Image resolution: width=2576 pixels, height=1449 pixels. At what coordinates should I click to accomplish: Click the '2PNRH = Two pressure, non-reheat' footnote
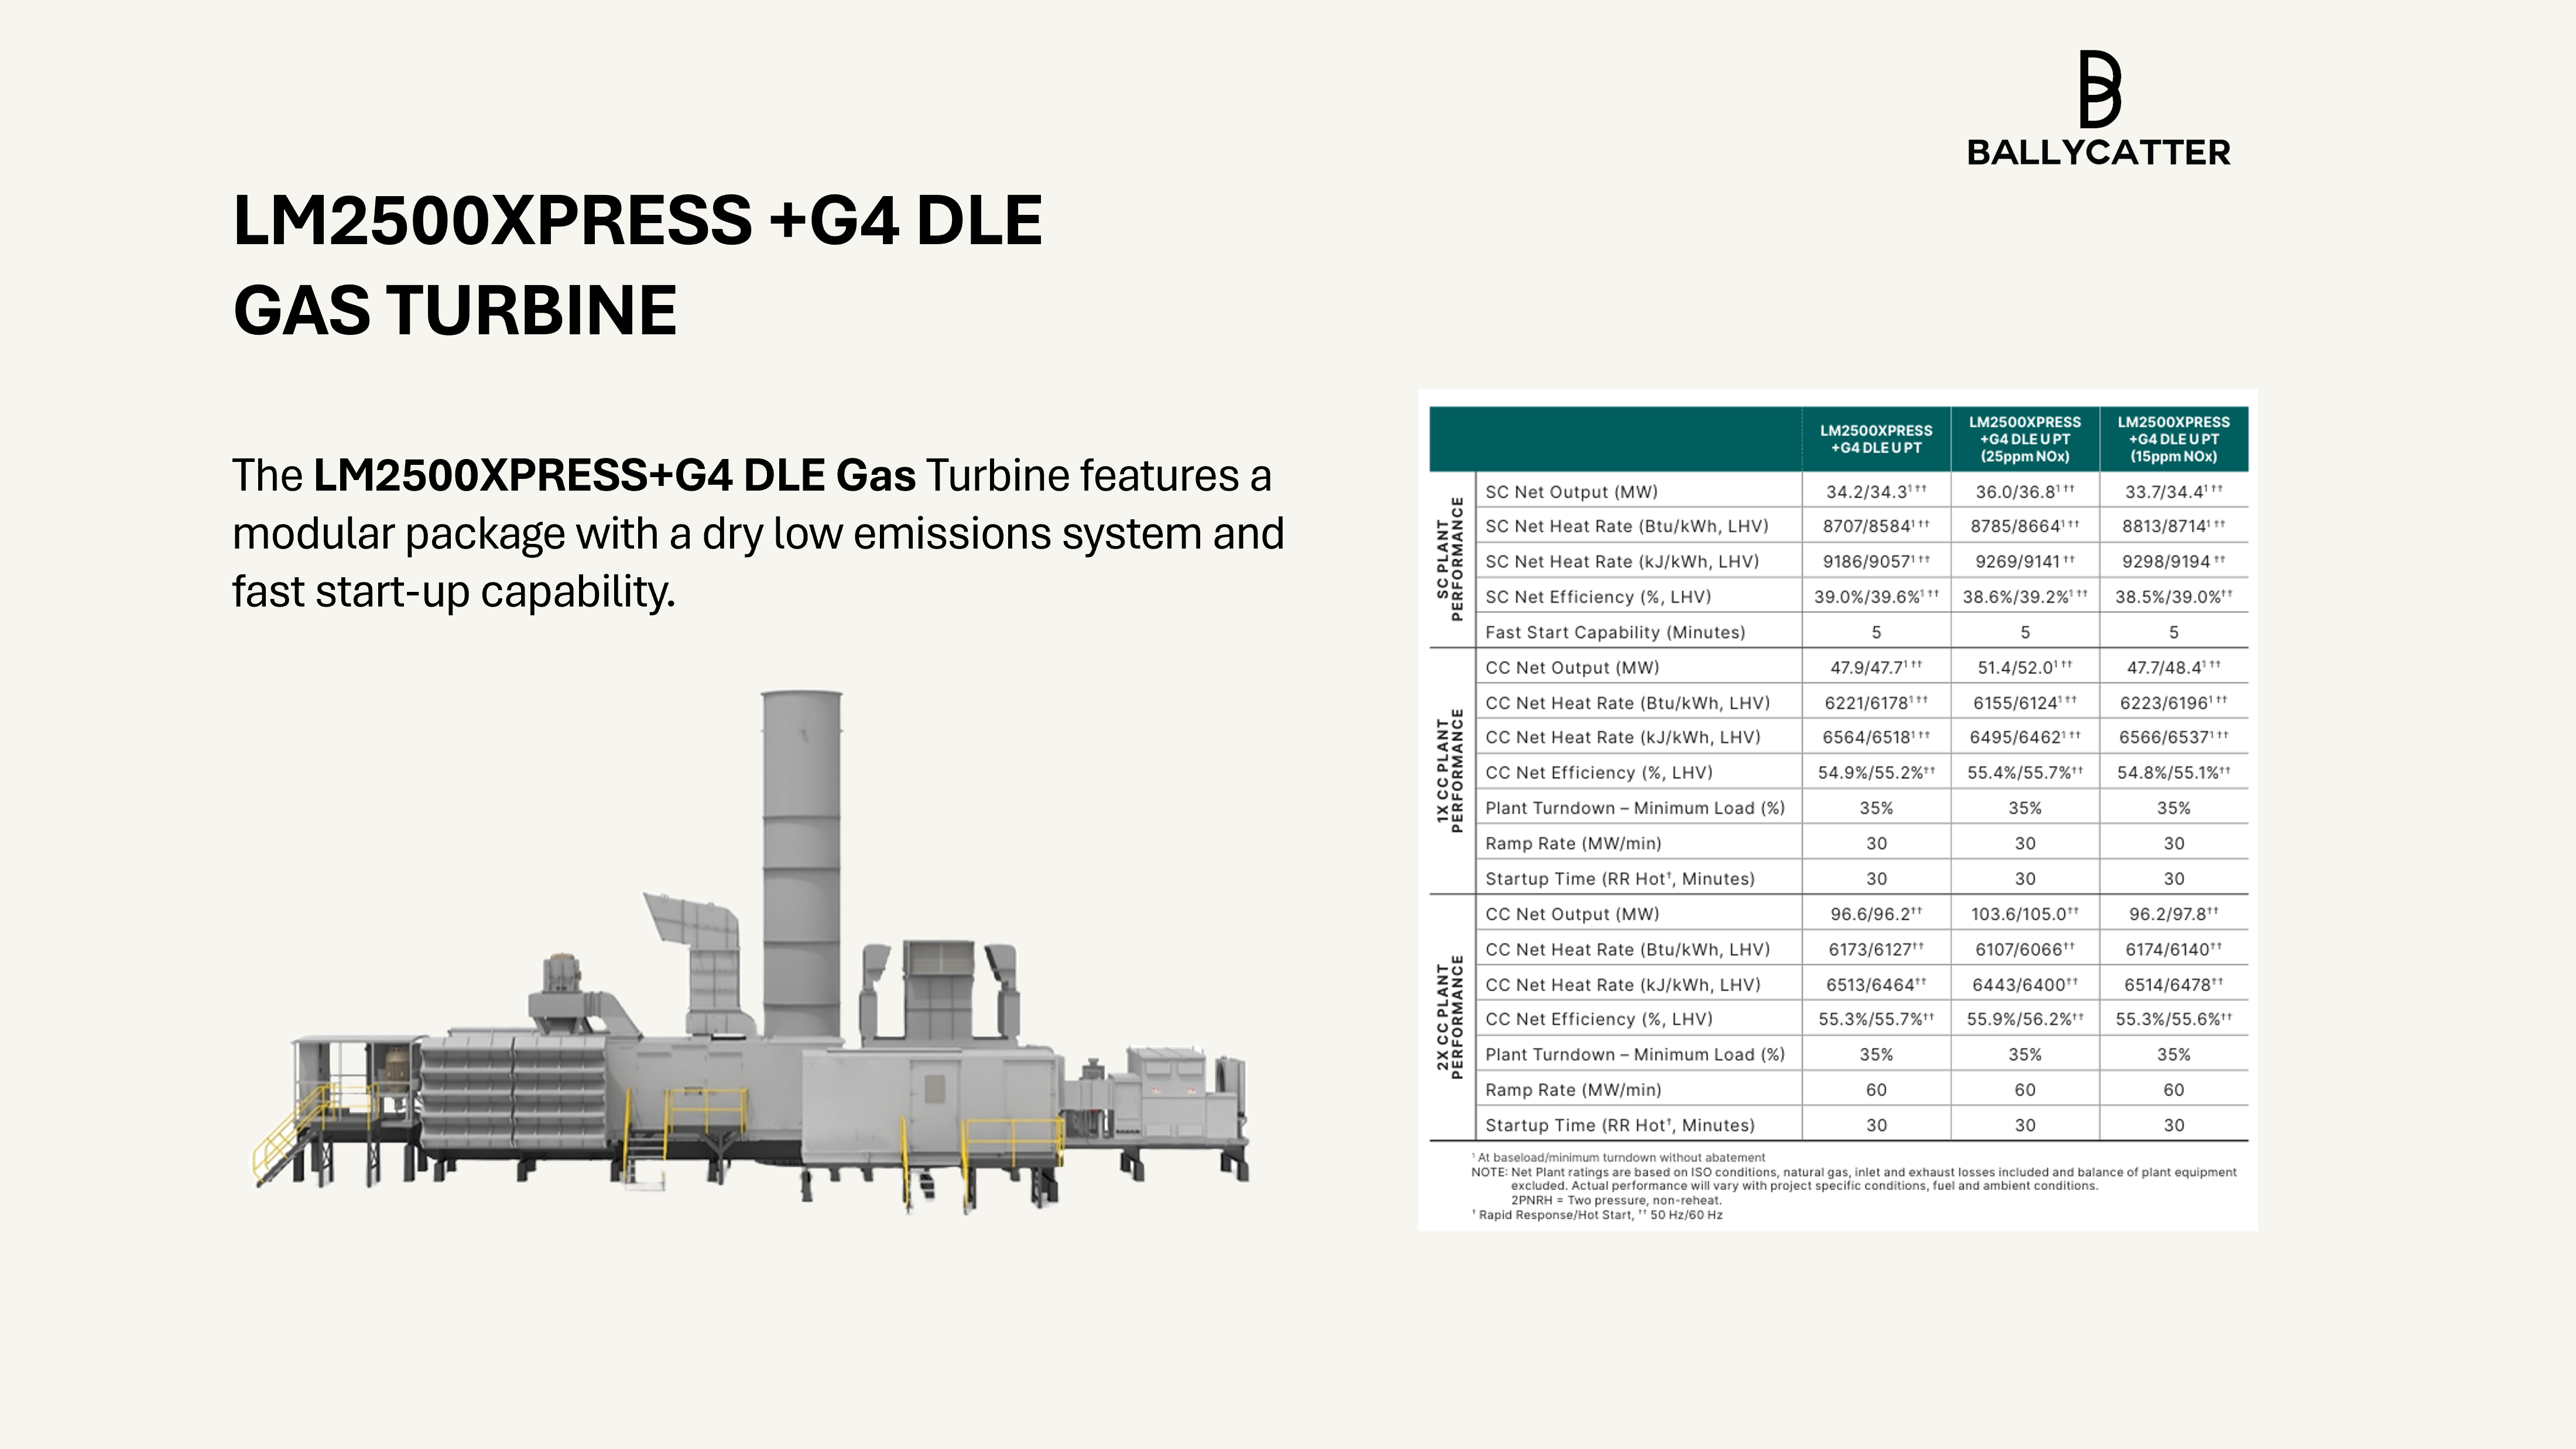[1616, 1200]
